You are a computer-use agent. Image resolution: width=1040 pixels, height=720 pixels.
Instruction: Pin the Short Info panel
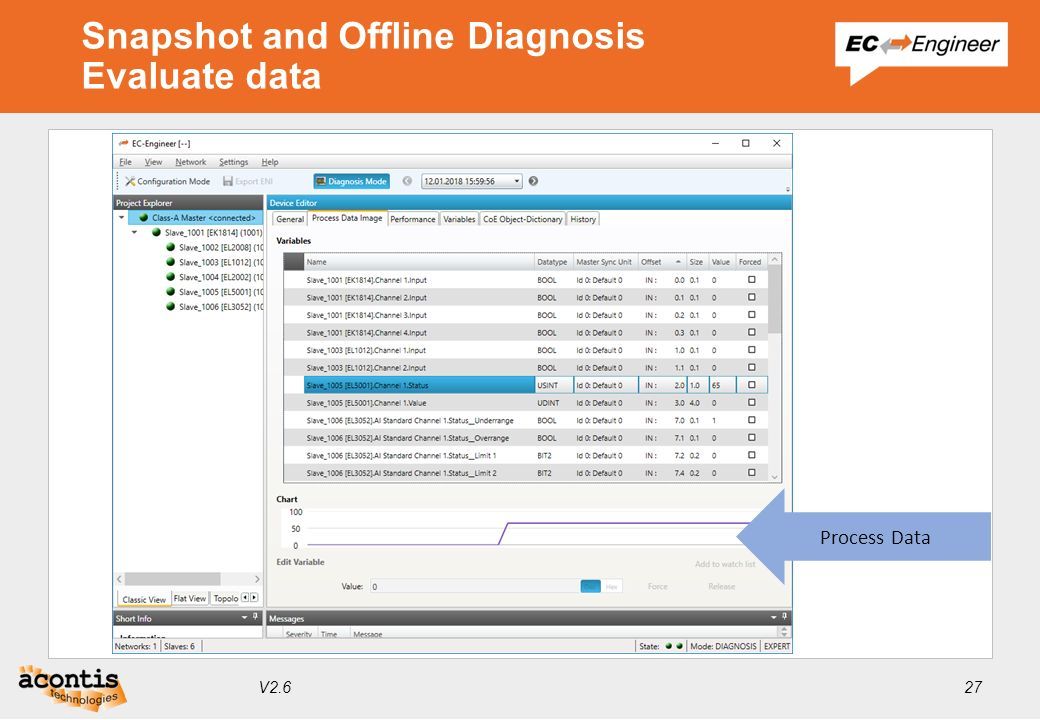pyautogui.click(x=255, y=617)
